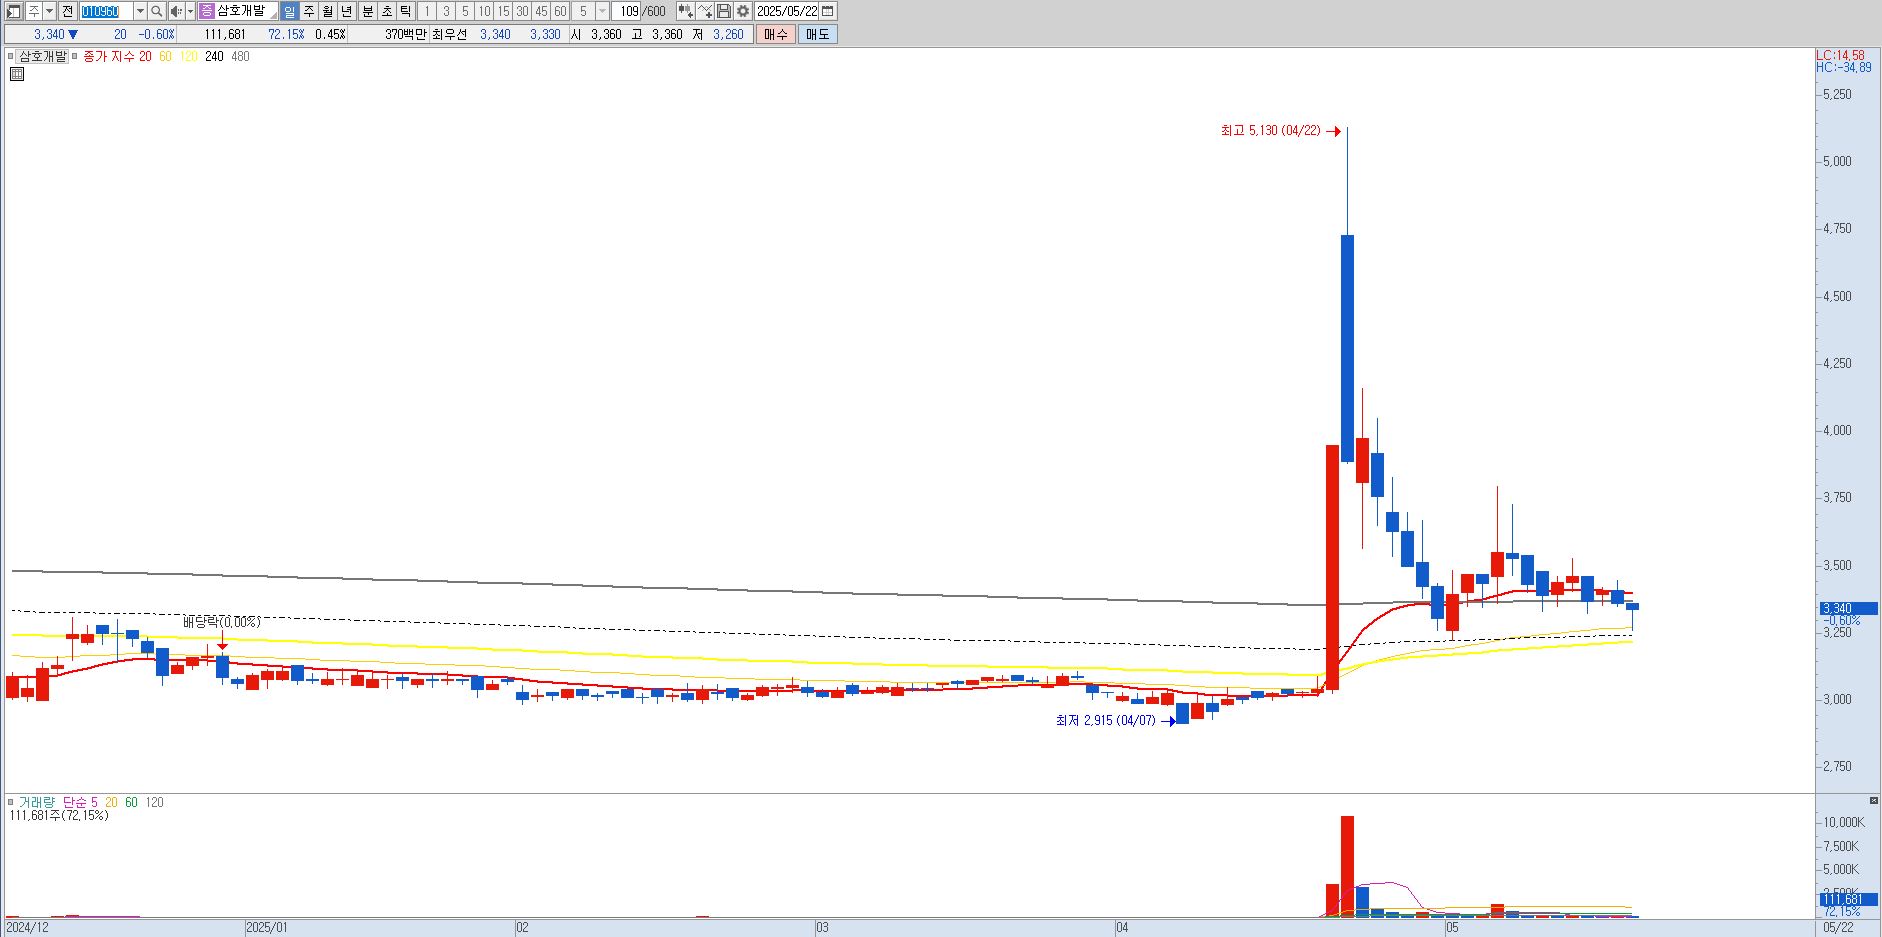Click the speaker sound icon
This screenshot has width=1882, height=937.
176,11
